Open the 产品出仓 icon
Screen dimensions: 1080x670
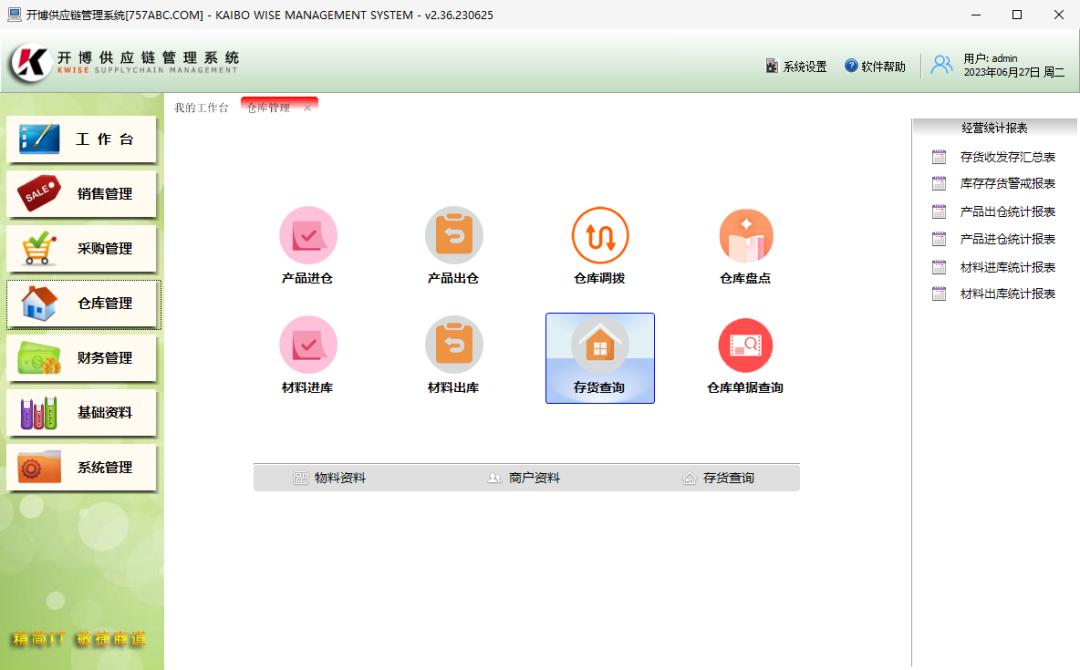[x=454, y=237]
